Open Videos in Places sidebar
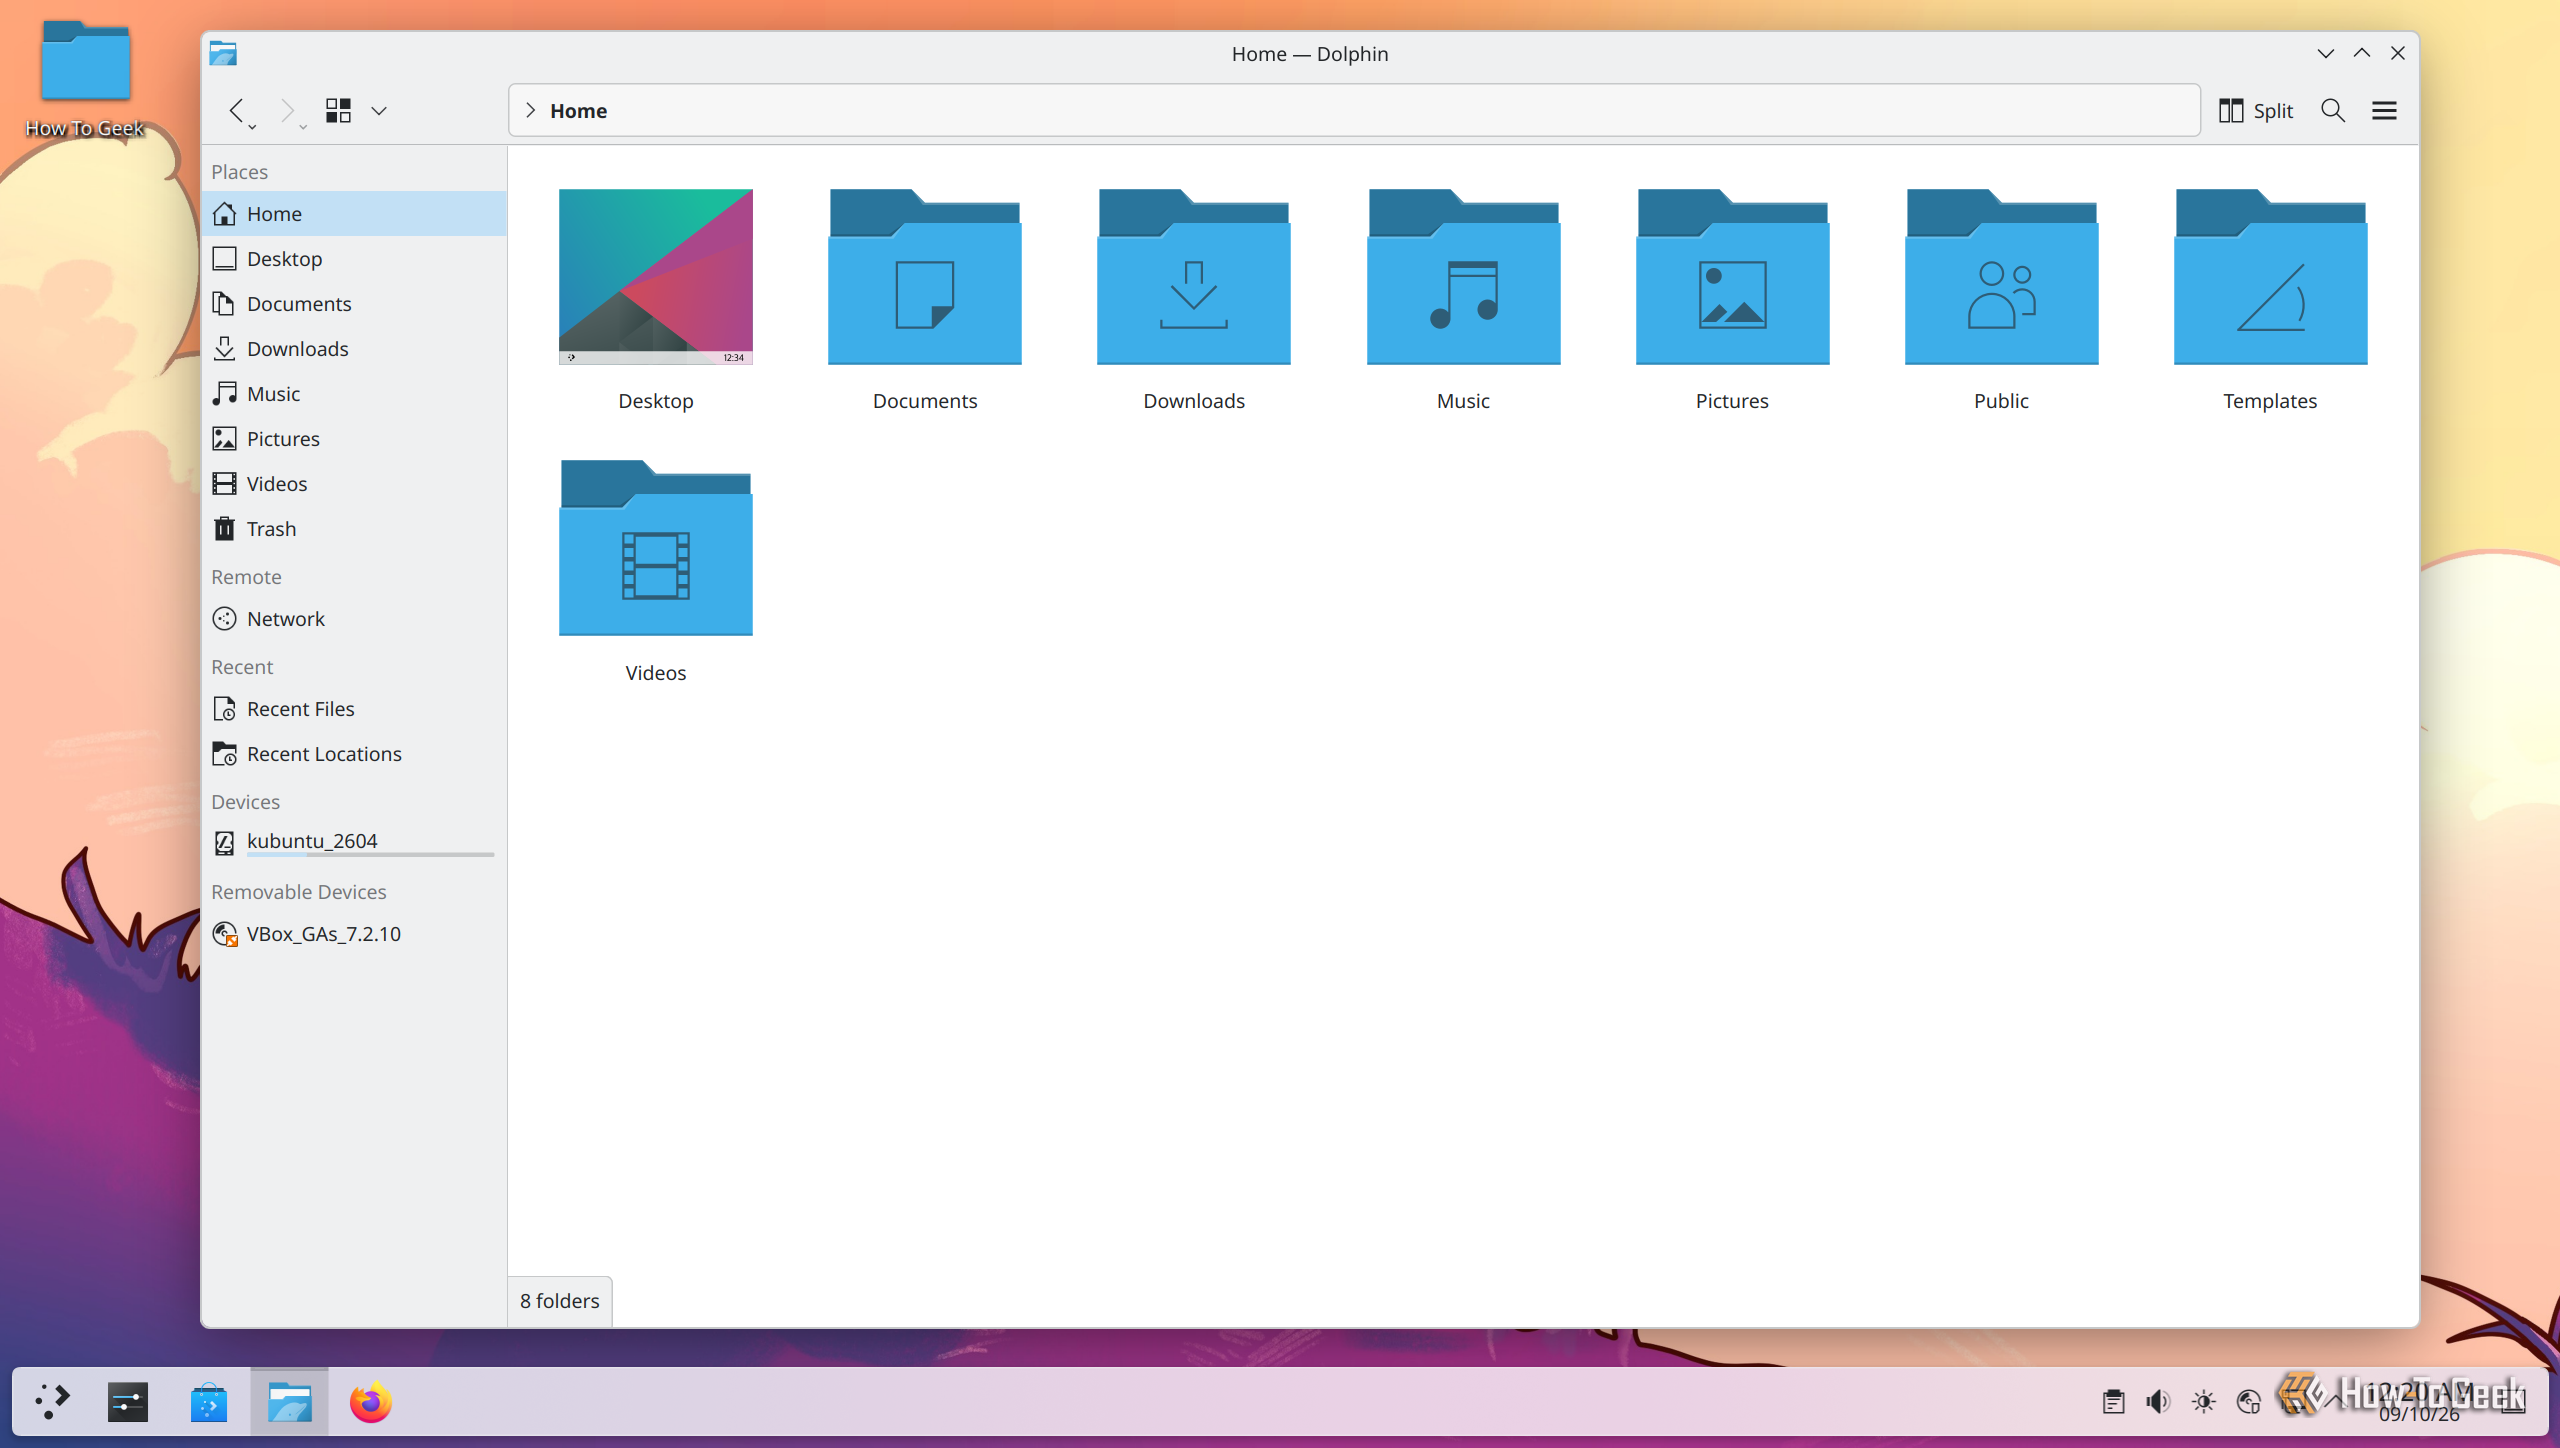The image size is (2560, 1448). 354,484
